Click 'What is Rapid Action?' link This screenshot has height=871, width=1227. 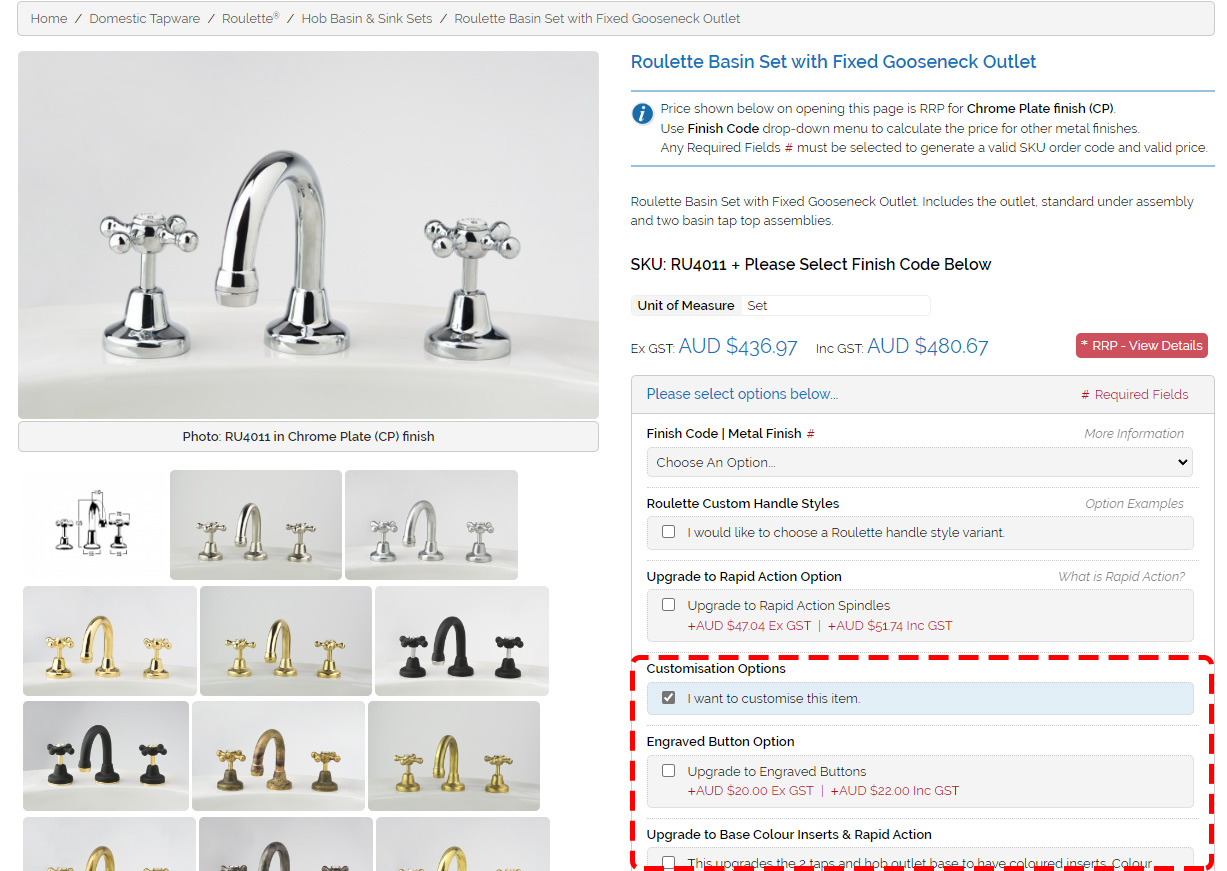coord(1121,577)
